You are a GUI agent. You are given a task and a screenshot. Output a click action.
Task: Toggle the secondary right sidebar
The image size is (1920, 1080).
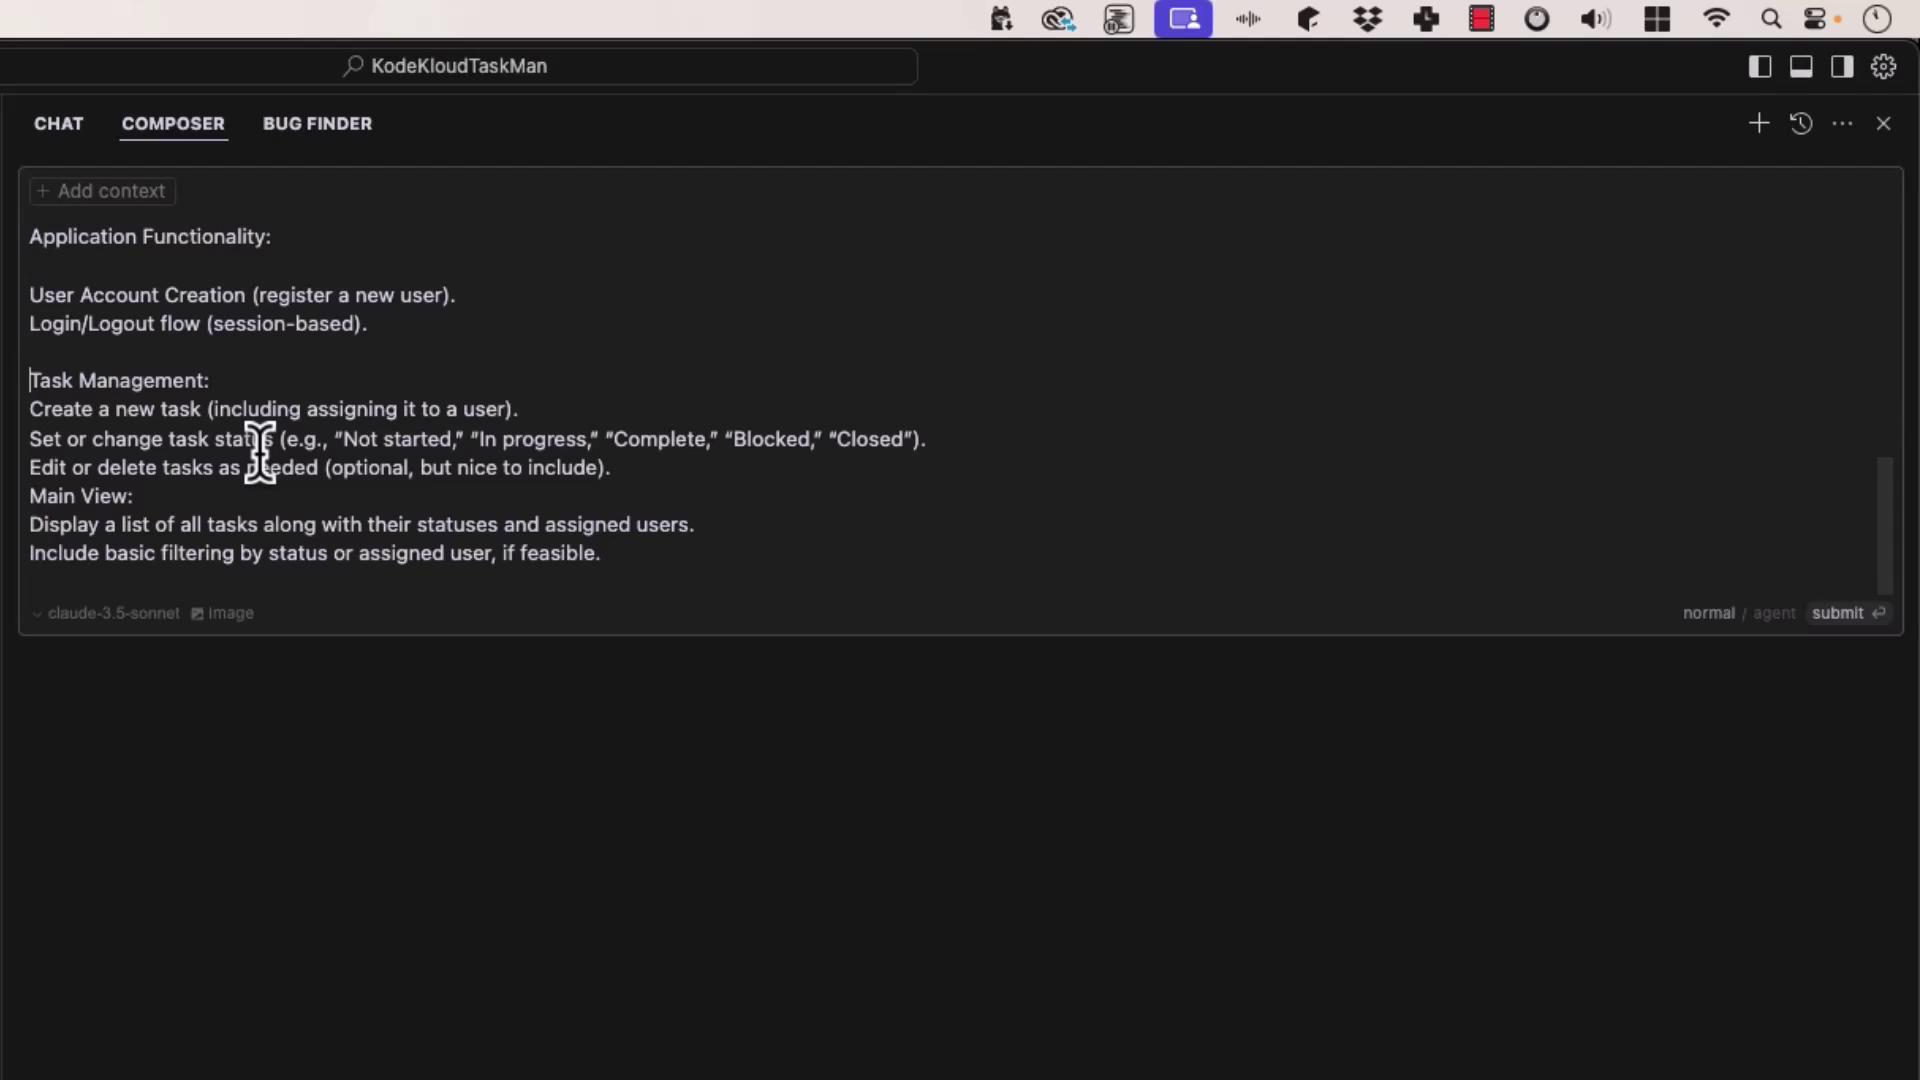pyautogui.click(x=1842, y=66)
